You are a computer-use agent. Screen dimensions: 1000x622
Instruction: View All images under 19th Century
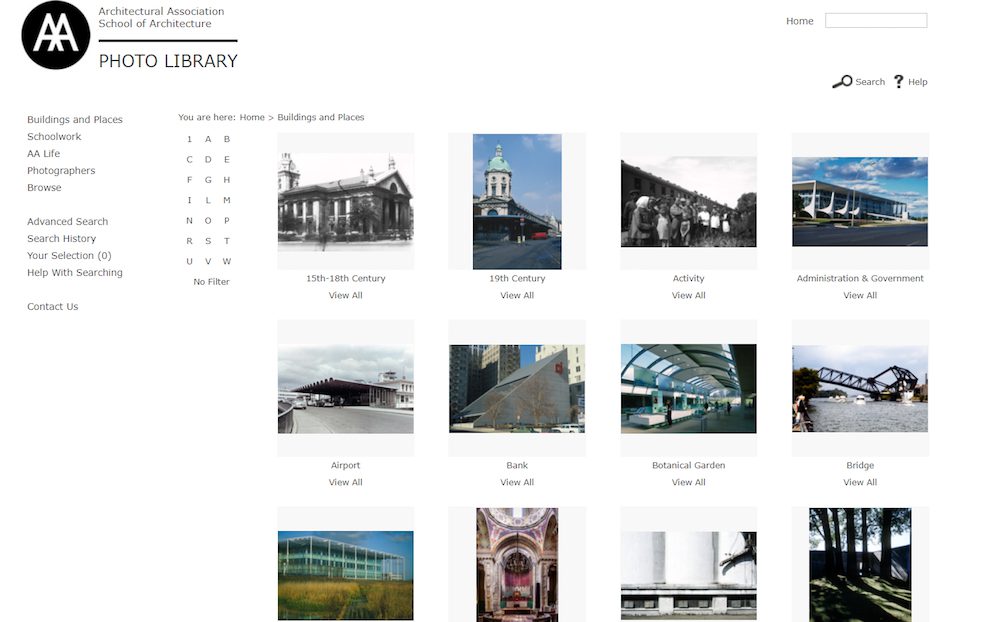tap(517, 295)
